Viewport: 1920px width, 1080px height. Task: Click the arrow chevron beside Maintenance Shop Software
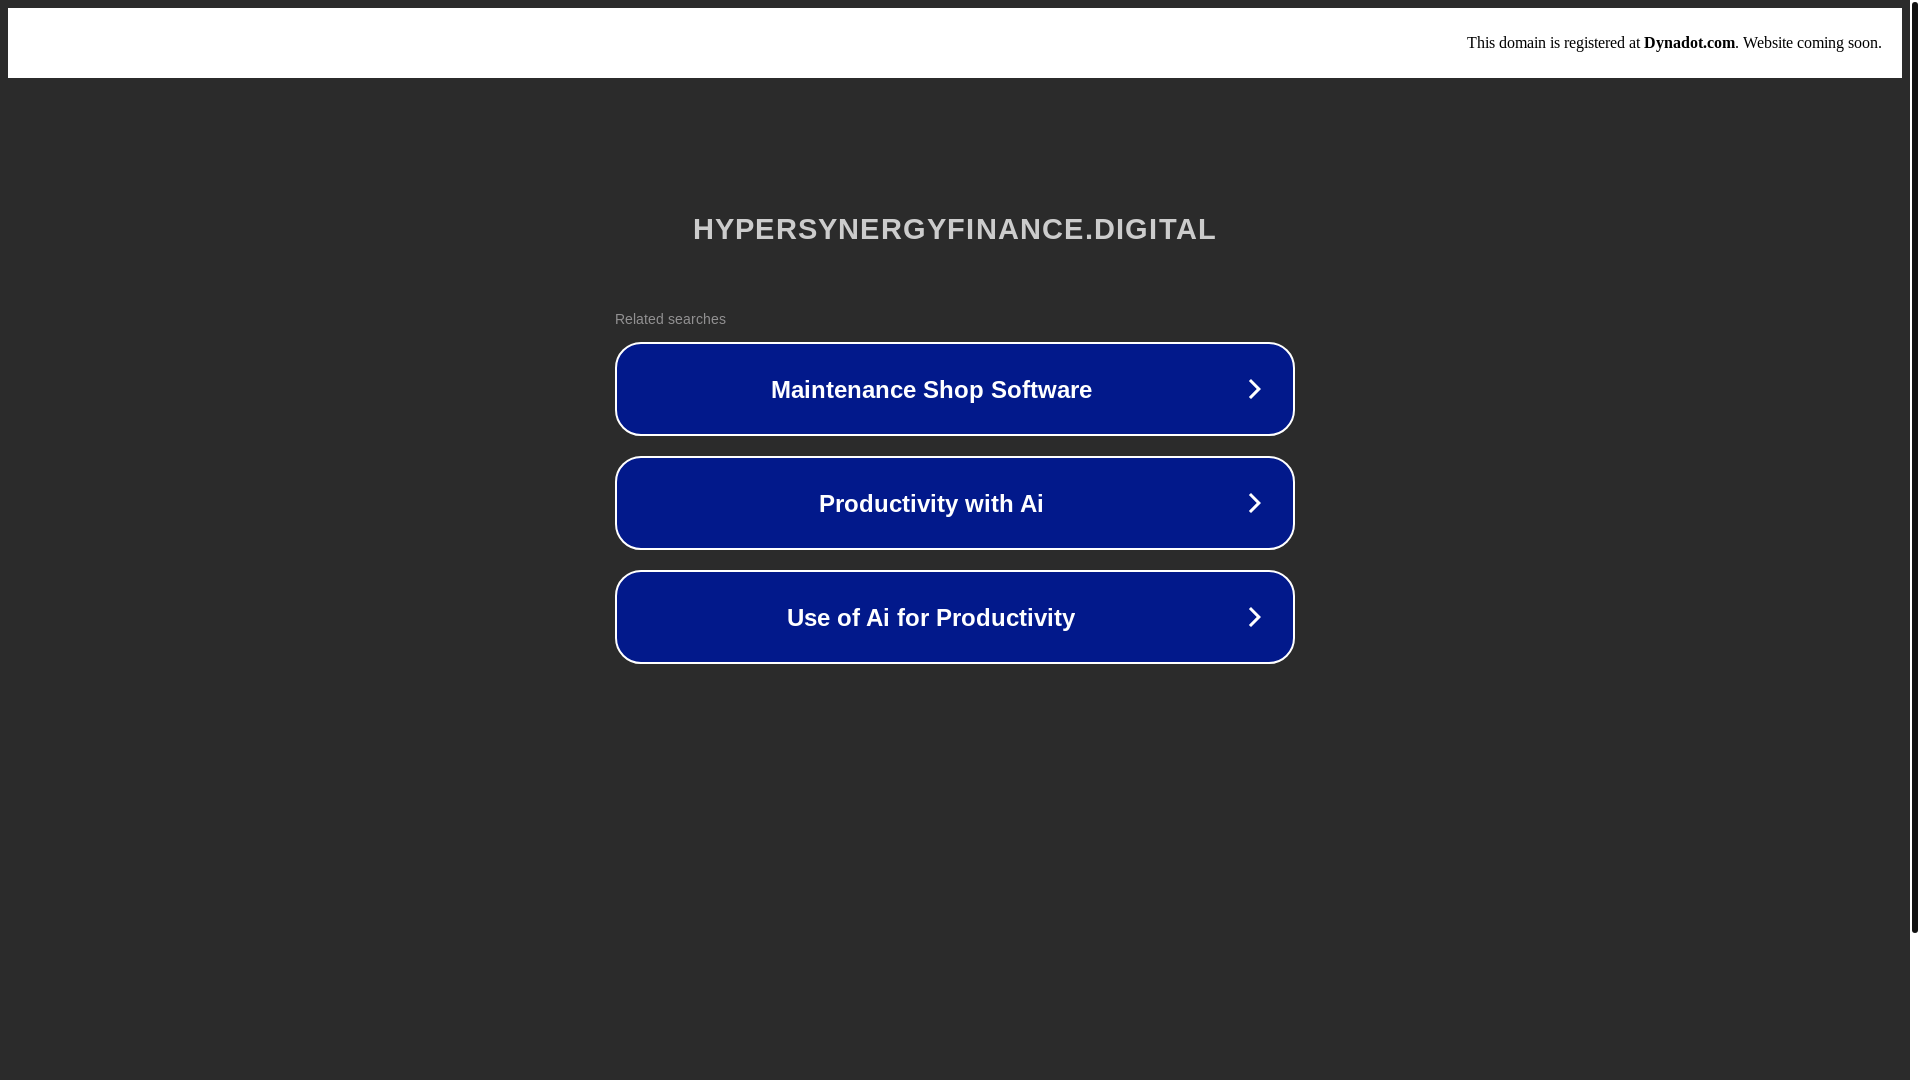pos(1254,389)
